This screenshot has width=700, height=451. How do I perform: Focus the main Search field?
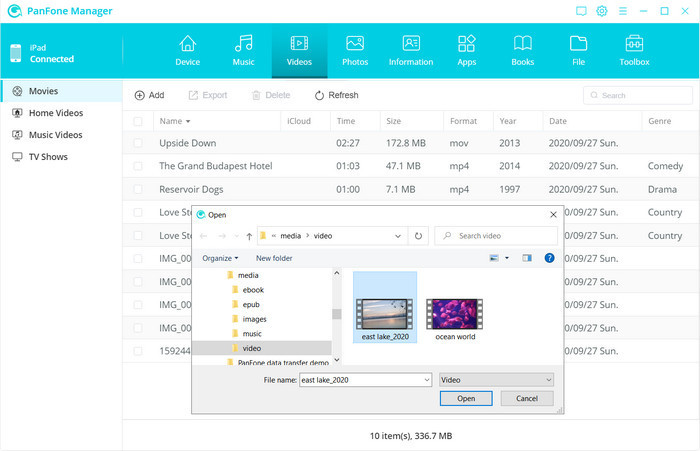[x=638, y=95]
